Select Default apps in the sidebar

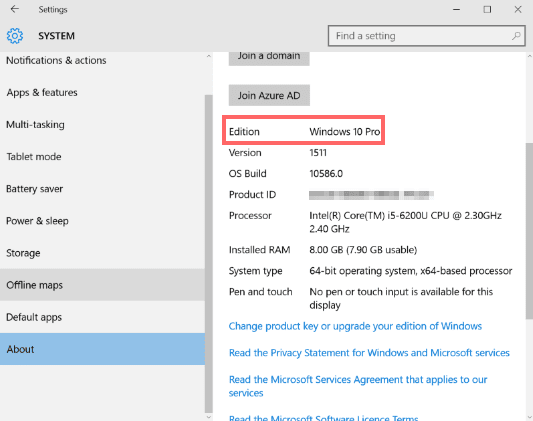pyautogui.click(x=102, y=317)
